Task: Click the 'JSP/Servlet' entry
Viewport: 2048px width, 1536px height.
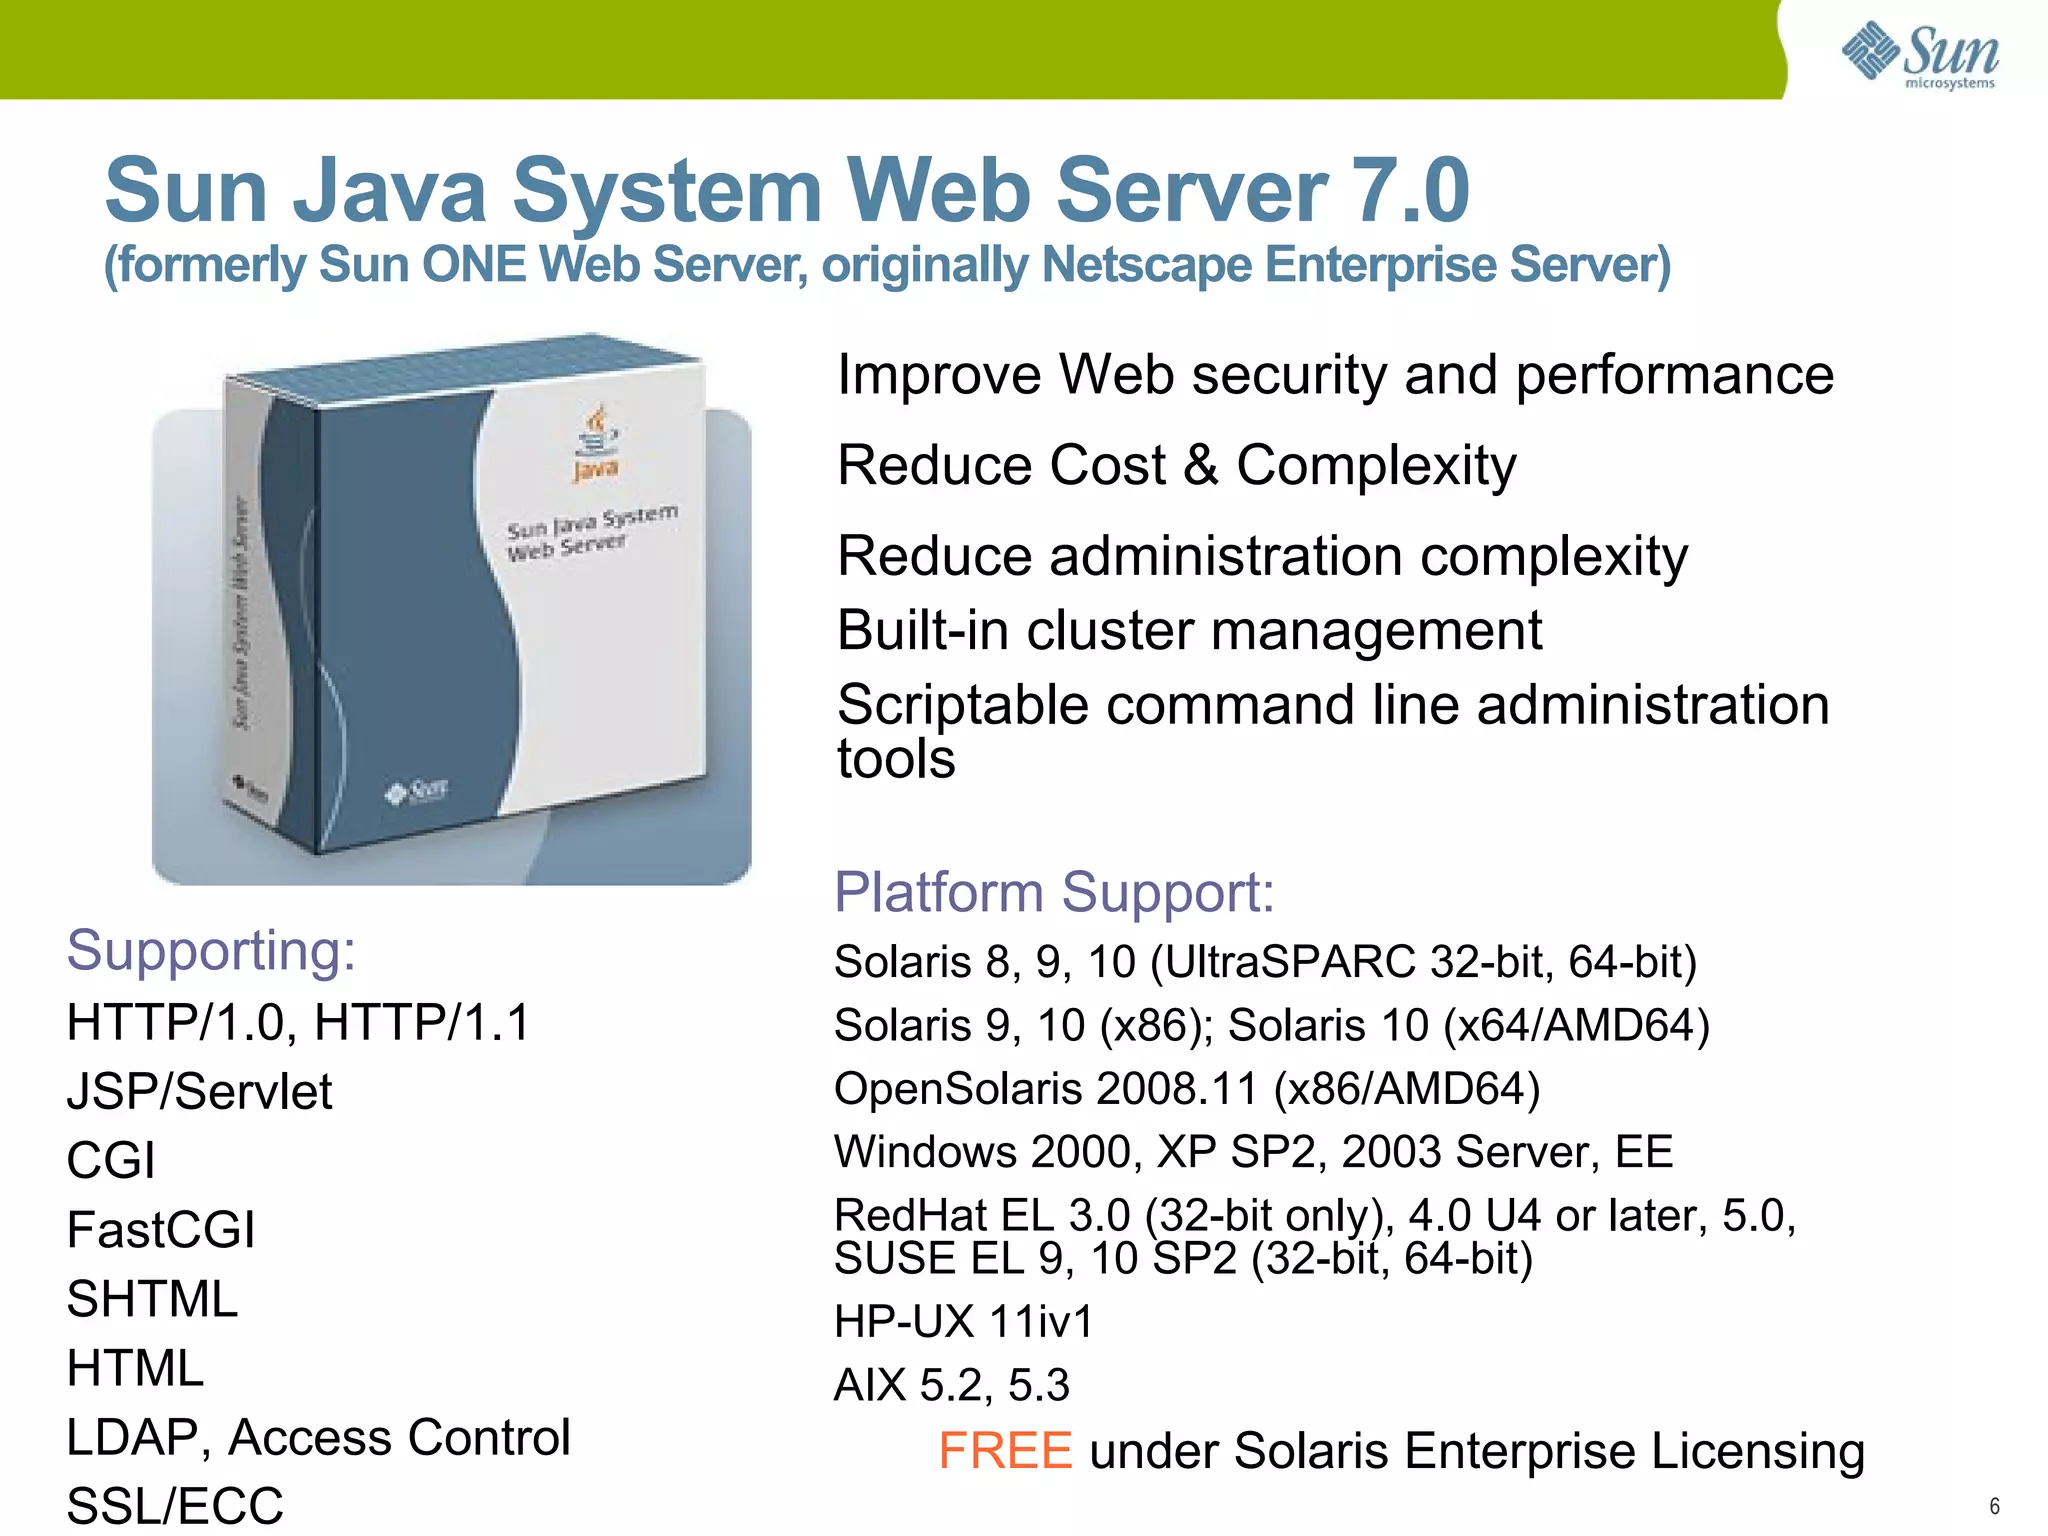Action: [x=199, y=1092]
